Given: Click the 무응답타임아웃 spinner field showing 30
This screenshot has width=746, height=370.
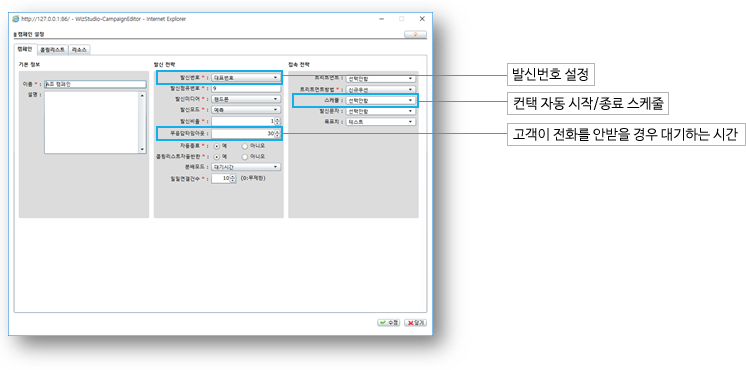Looking at the screenshot, I should 245,134.
